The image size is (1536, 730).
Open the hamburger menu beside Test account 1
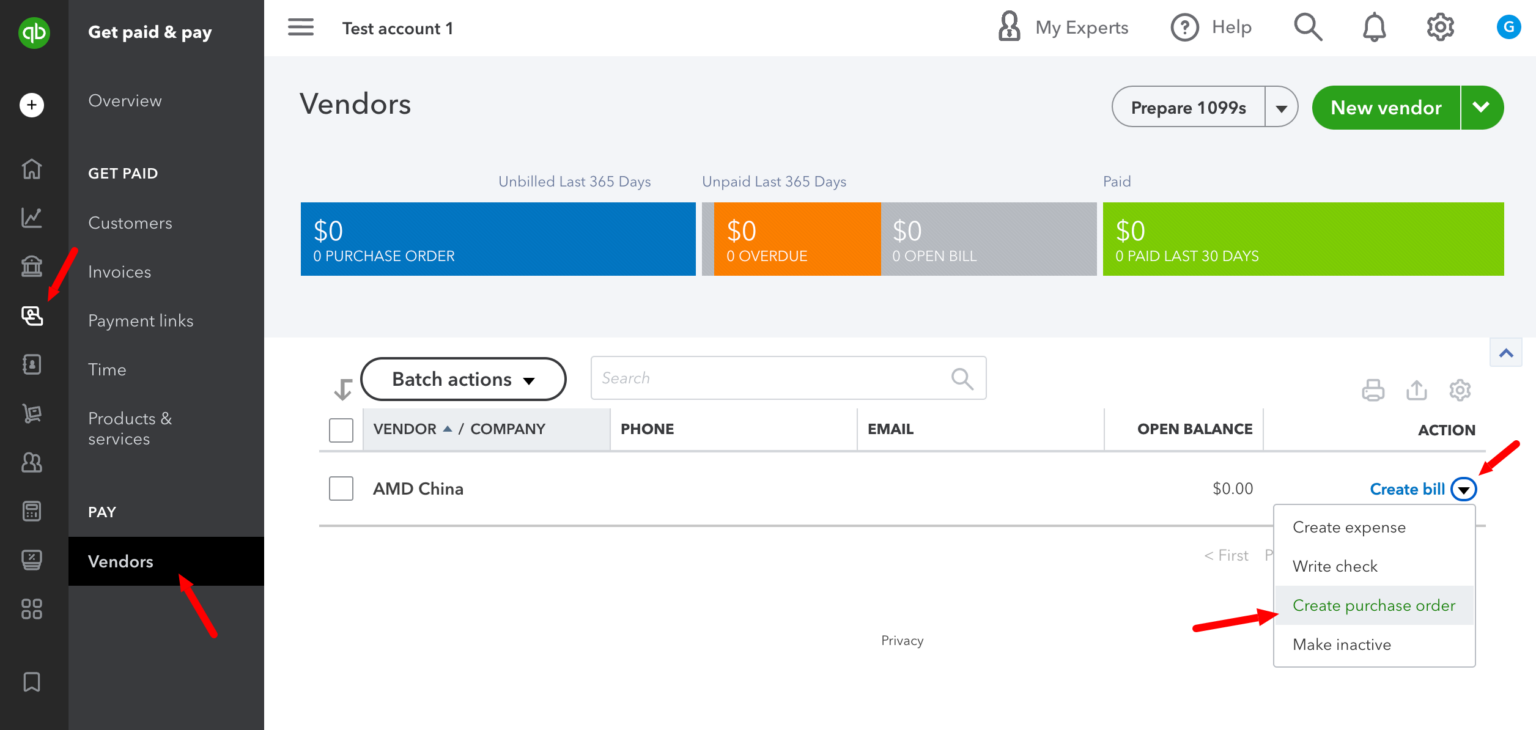tap(300, 27)
